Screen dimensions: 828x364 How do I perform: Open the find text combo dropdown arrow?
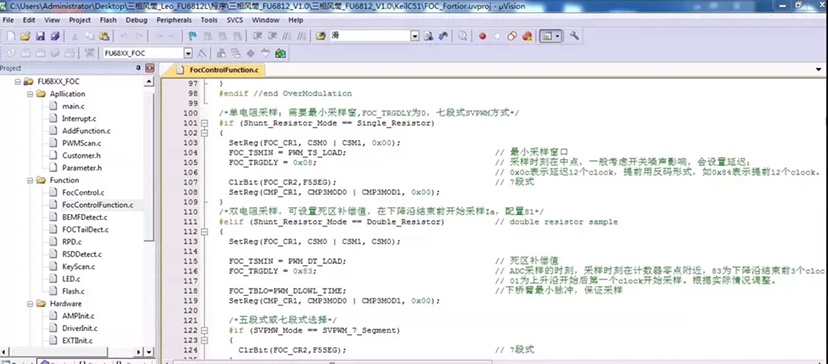tap(415, 36)
